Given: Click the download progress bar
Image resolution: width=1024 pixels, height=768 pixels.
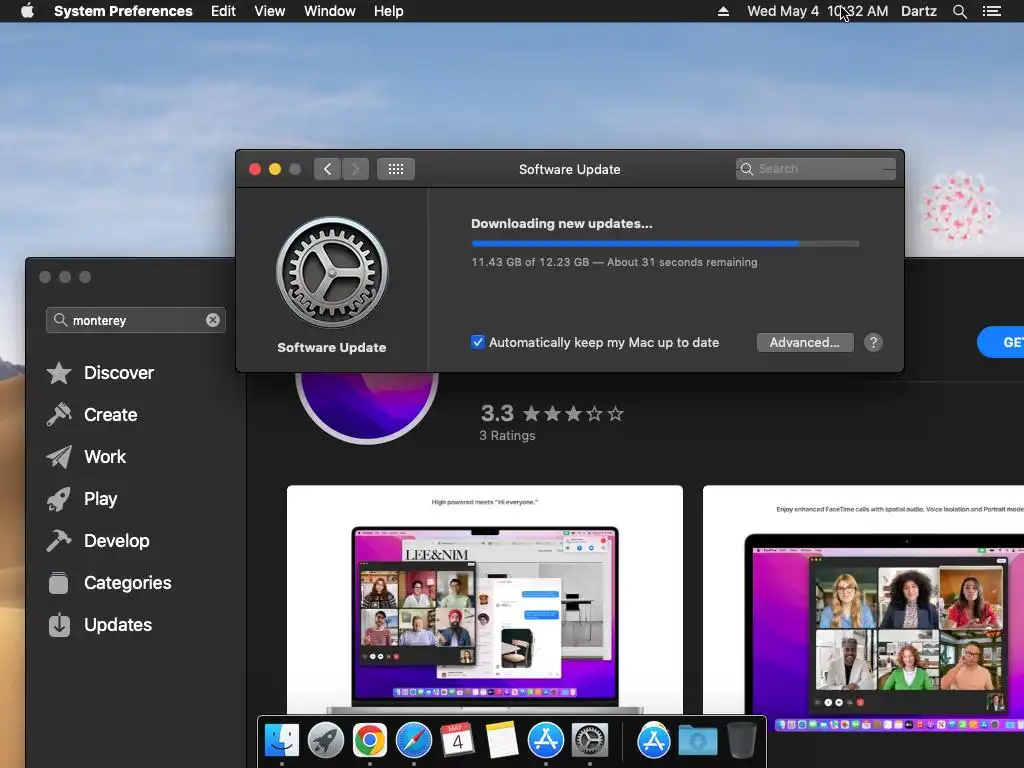Looking at the screenshot, I should [665, 243].
